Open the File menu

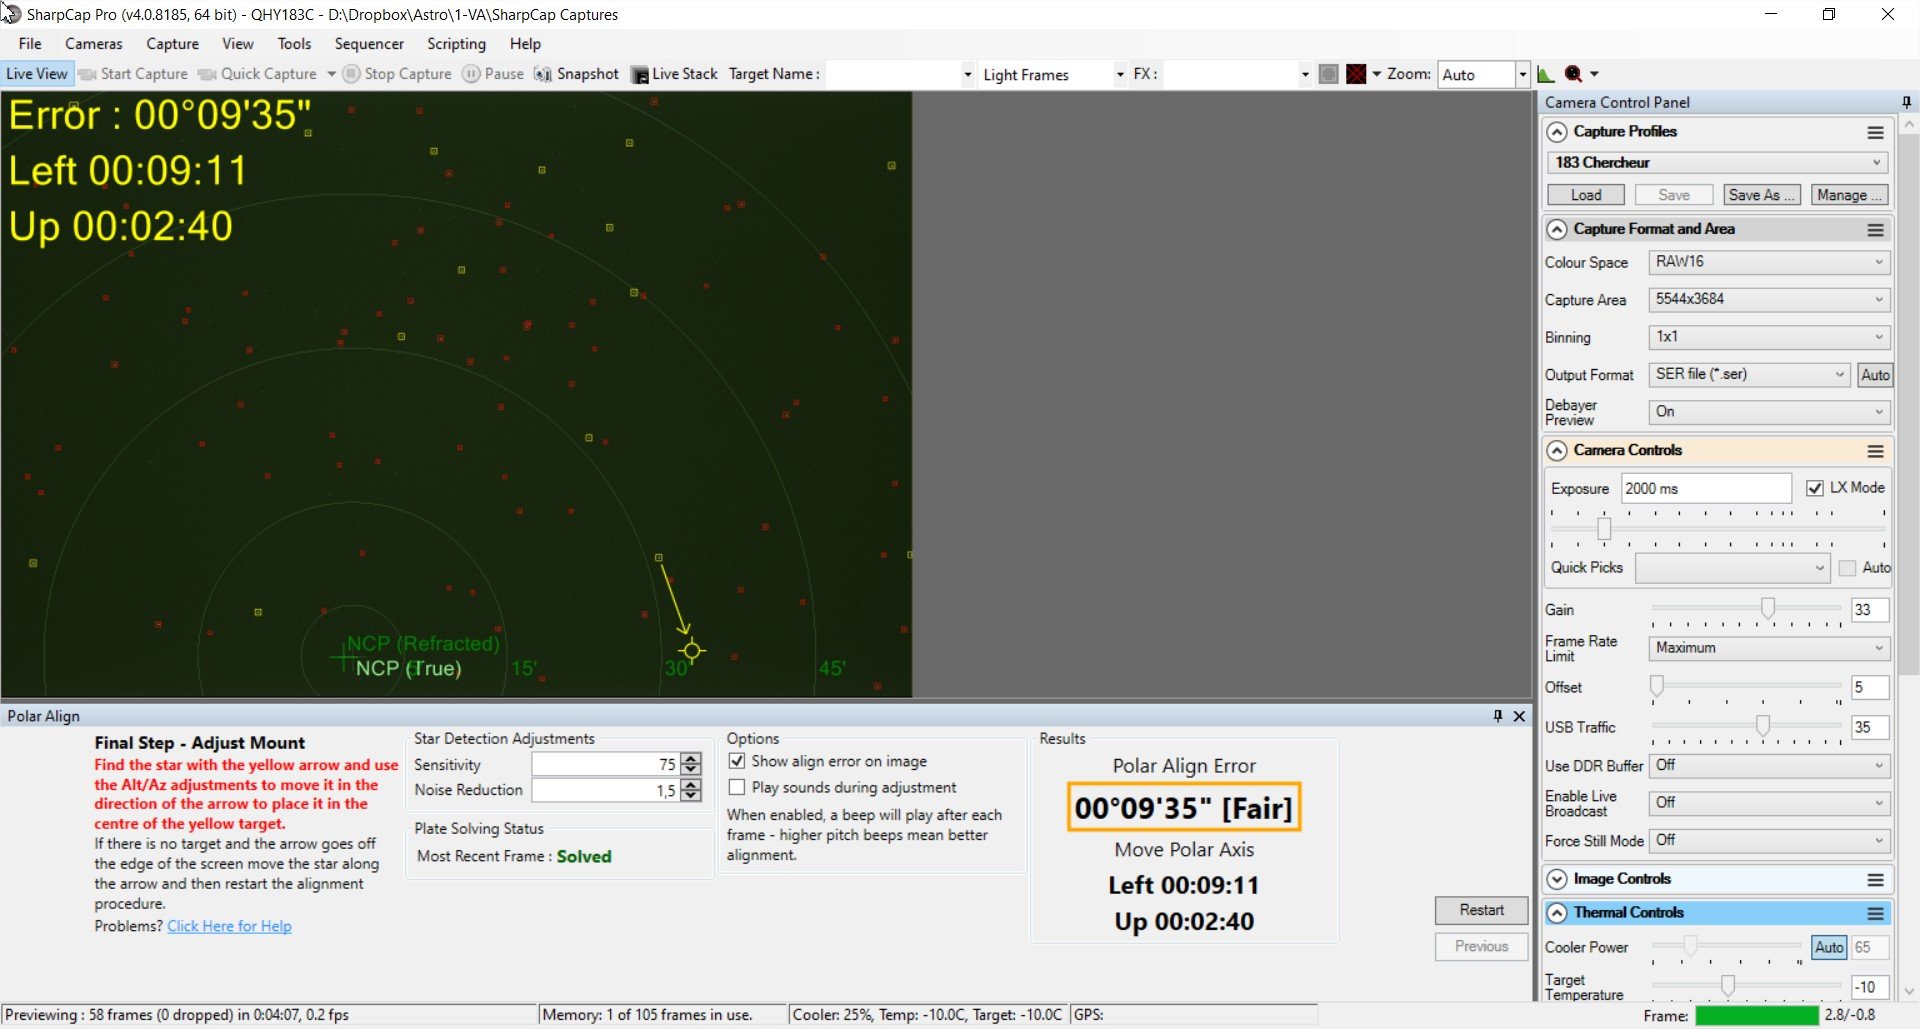coord(30,44)
